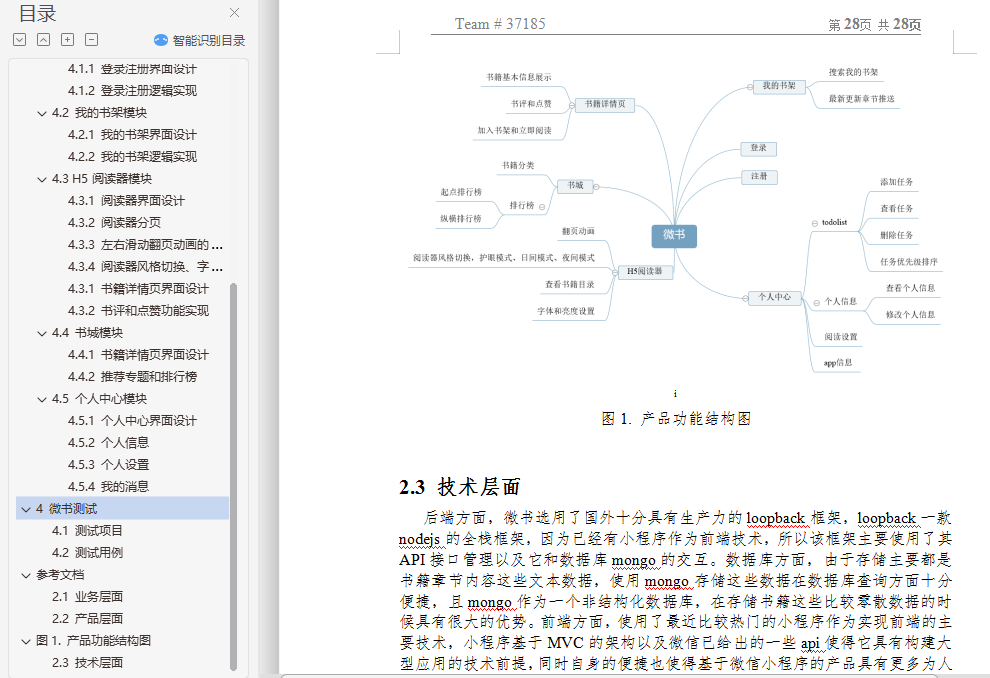Collapse the 4 微书测试 outline node
The width and height of the screenshot is (990, 678).
coord(26,509)
